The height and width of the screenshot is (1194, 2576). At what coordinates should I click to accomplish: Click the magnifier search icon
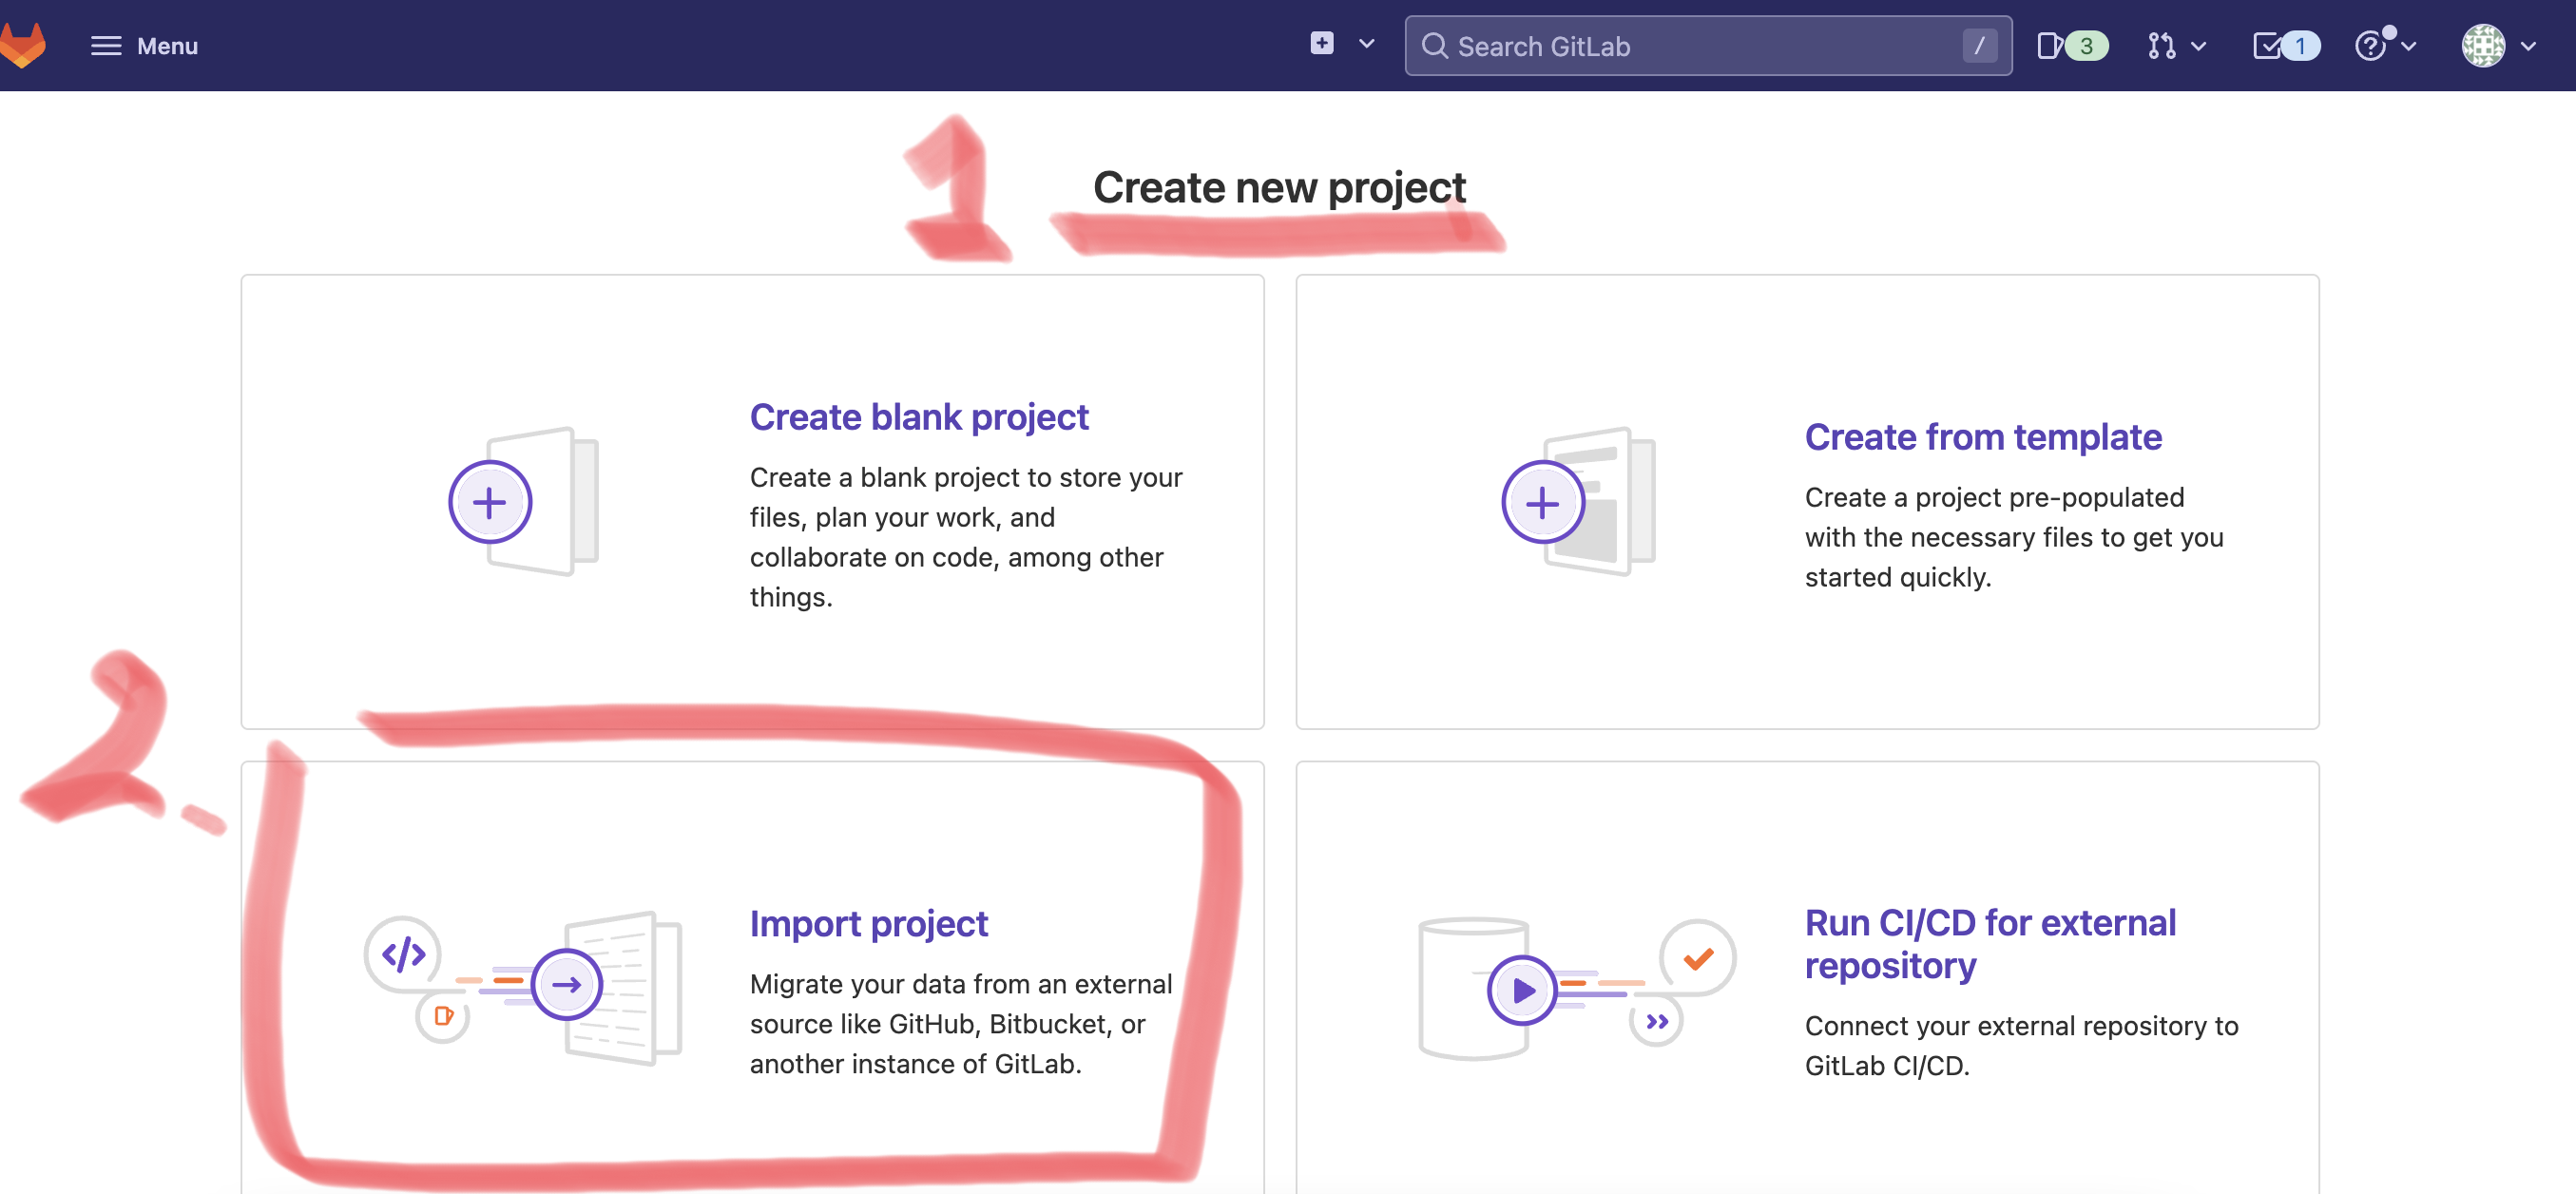pyautogui.click(x=1434, y=46)
